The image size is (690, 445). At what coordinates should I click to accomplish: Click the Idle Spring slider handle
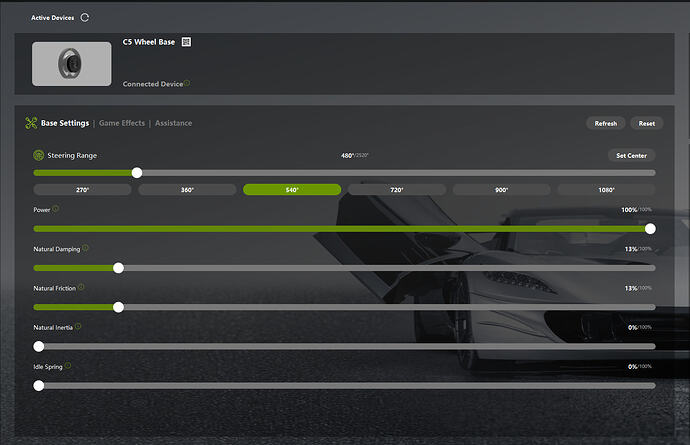click(x=39, y=386)
